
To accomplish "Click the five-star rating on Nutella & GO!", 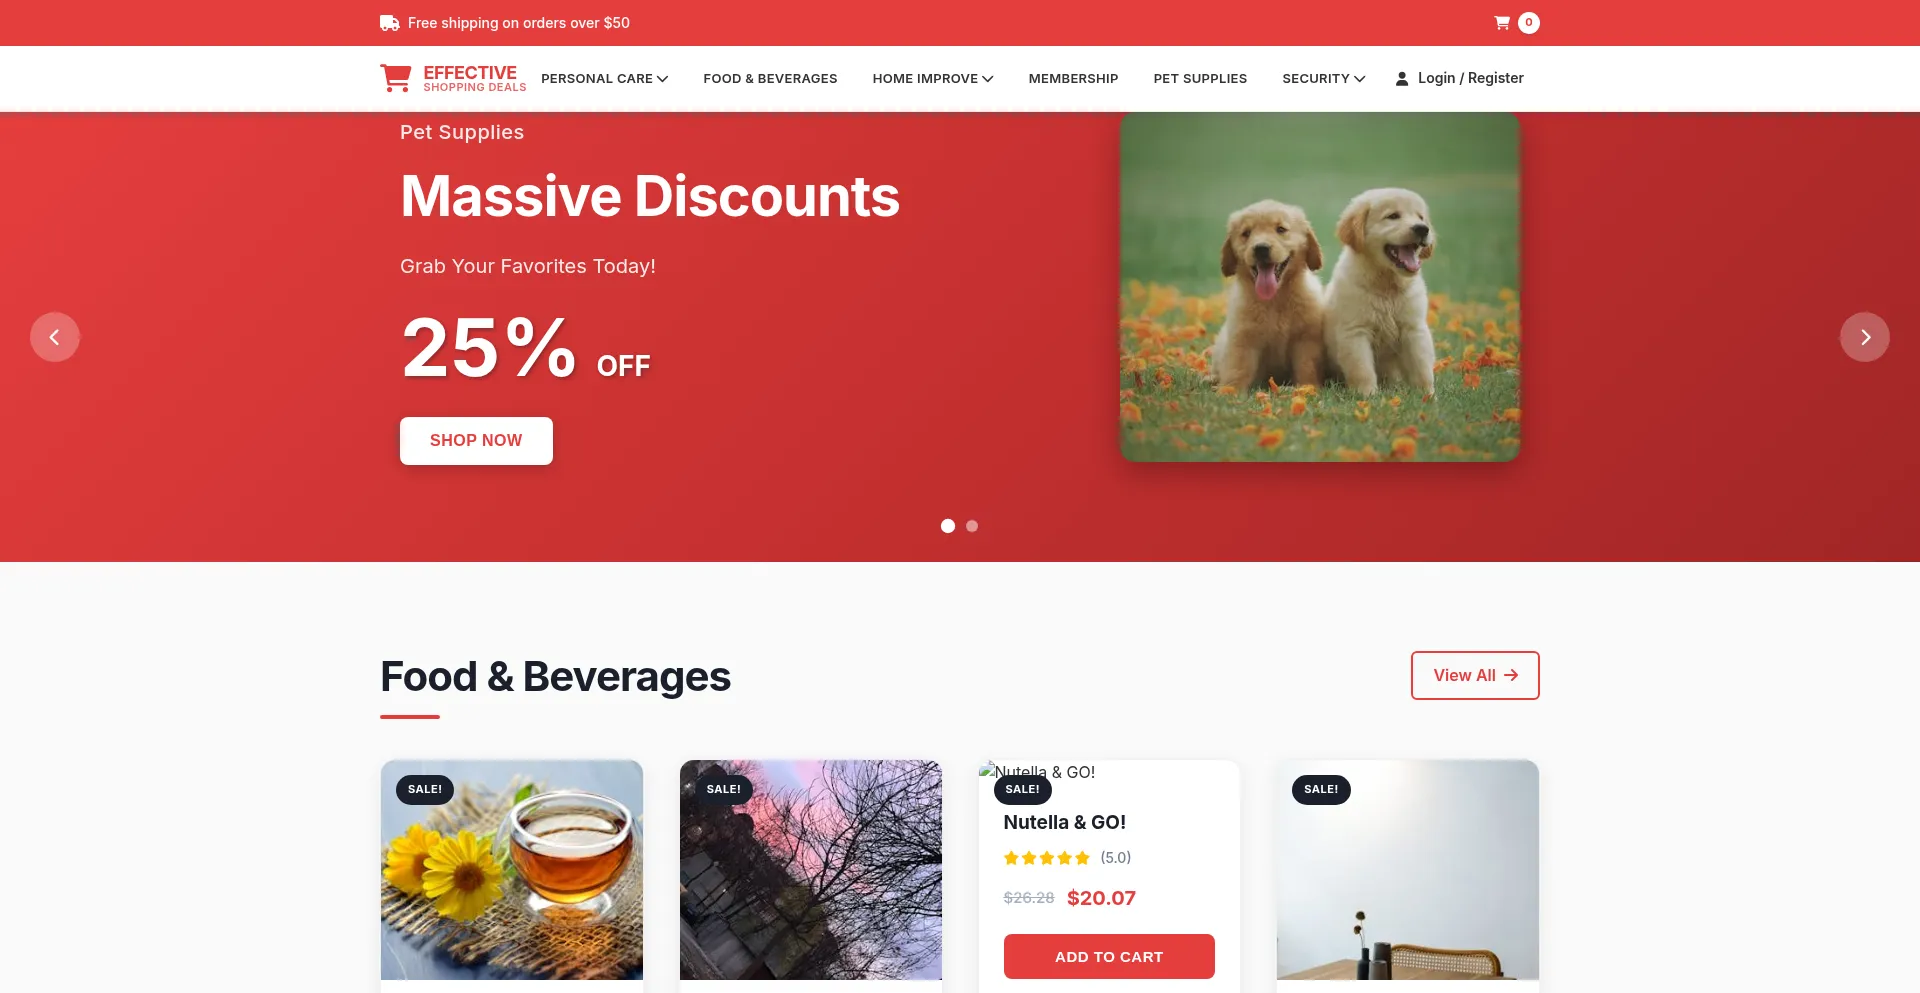I will 1047,858.
